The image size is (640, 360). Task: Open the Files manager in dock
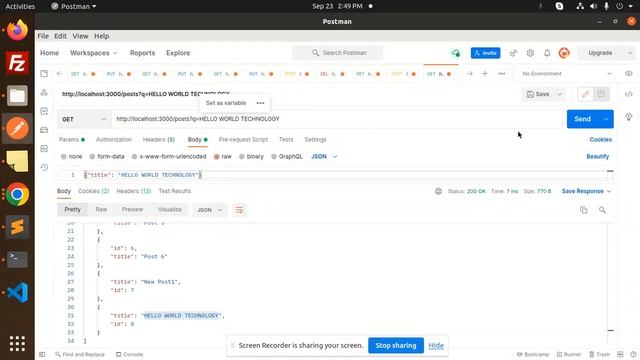(17, 96)
